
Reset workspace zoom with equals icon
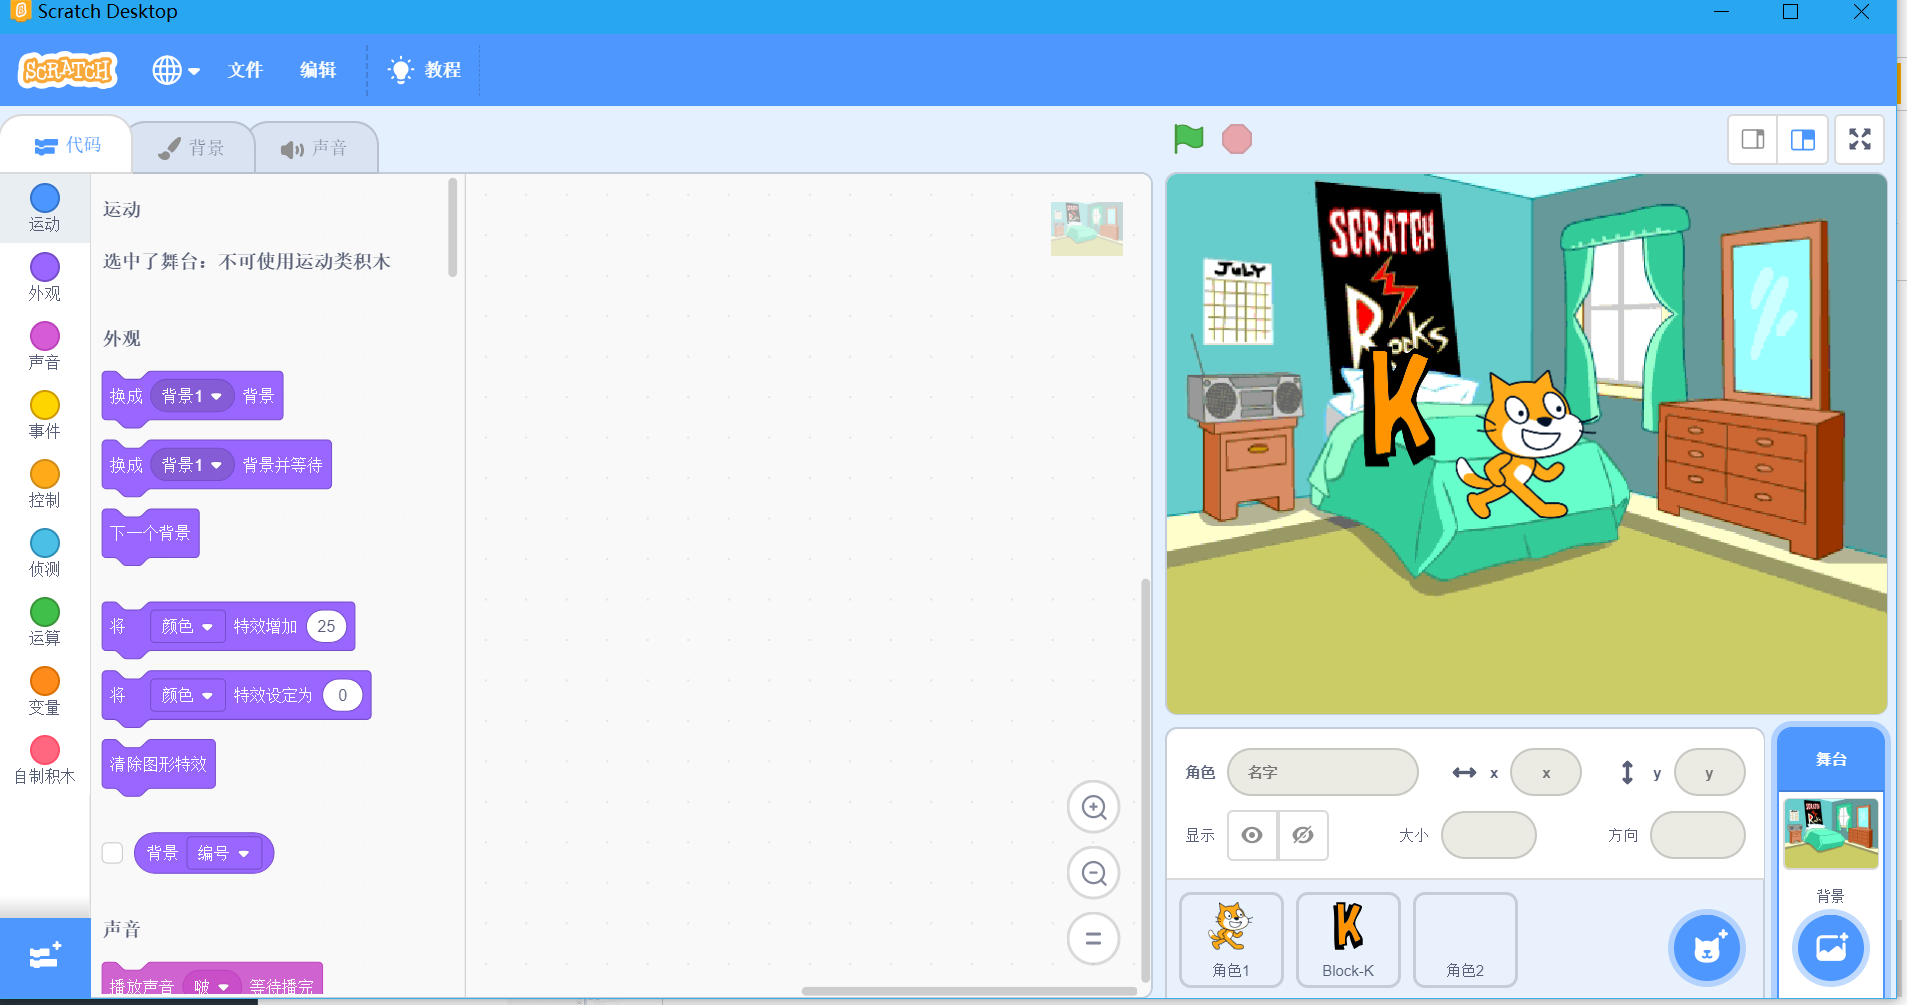1093,939
